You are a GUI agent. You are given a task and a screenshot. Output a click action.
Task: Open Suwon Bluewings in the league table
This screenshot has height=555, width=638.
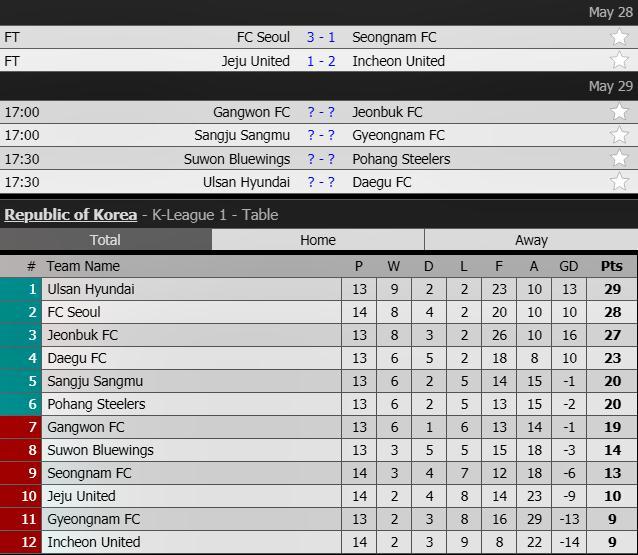click(100, 450)
